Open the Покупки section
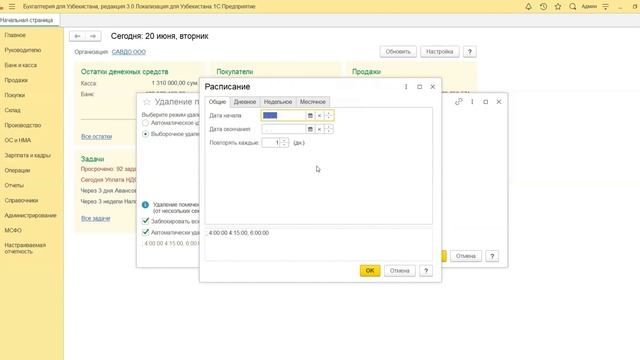This screenshot has height=360, width=640. 15,95
